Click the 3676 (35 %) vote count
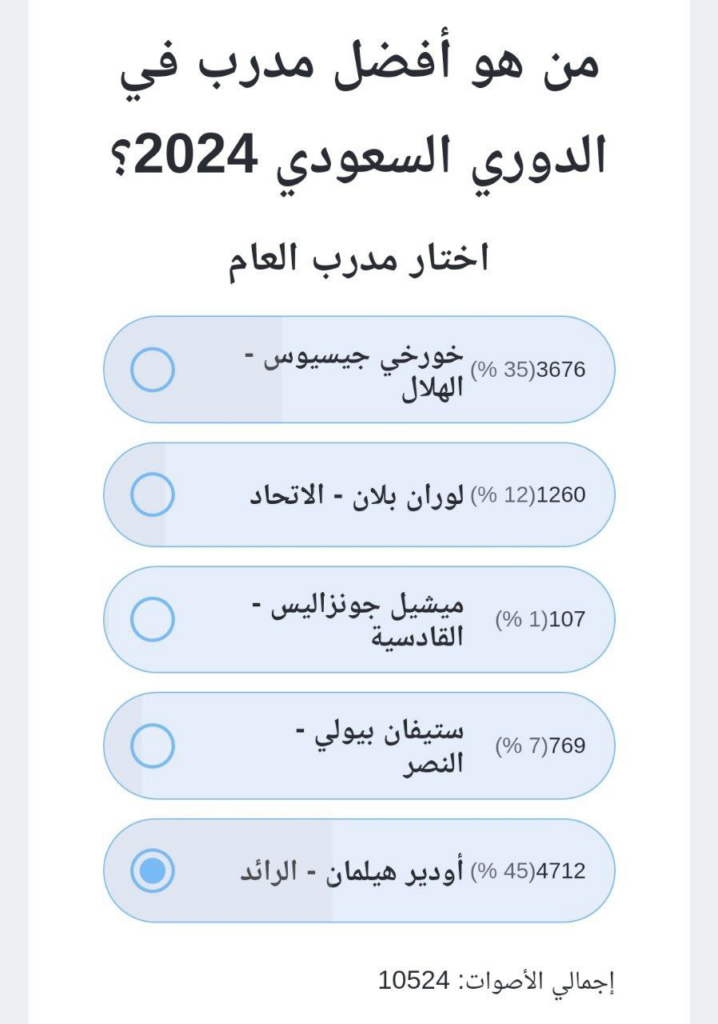The width and height of the screenshot is (718, 1024). (527, 370)
